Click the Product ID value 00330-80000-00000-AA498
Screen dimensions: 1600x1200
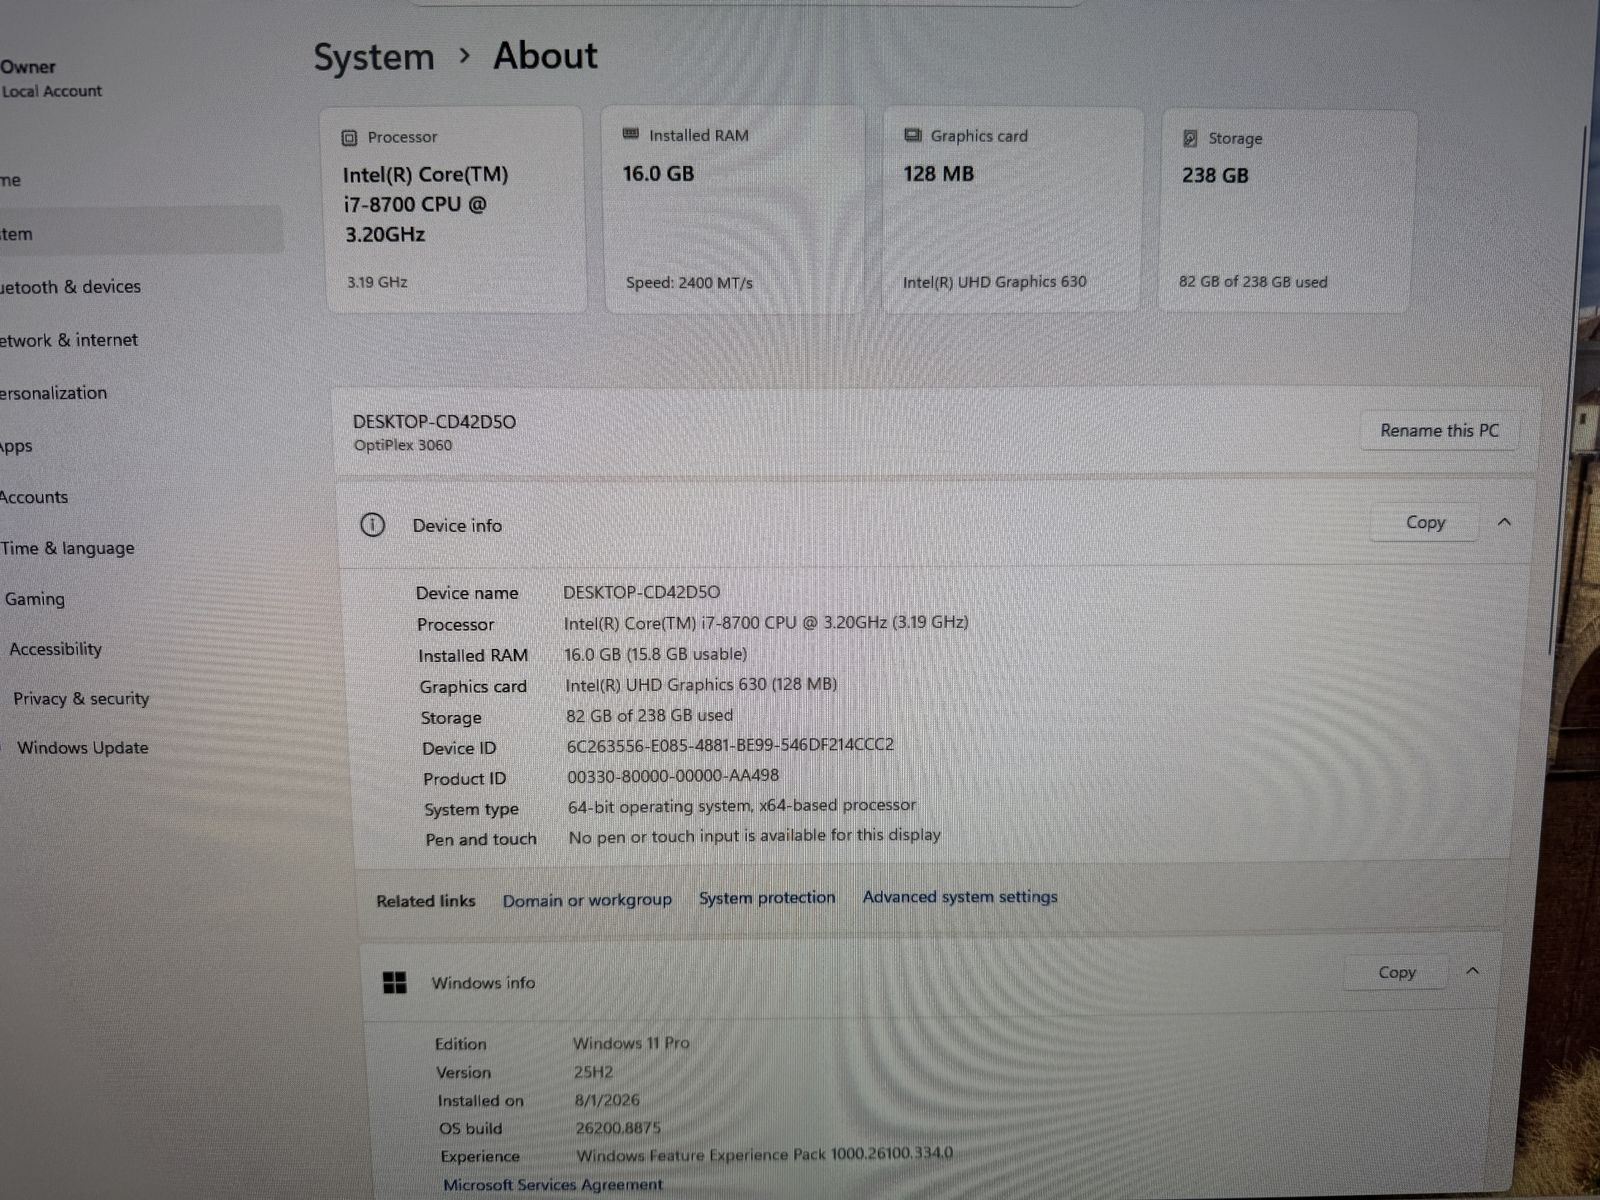click(673, 776)
